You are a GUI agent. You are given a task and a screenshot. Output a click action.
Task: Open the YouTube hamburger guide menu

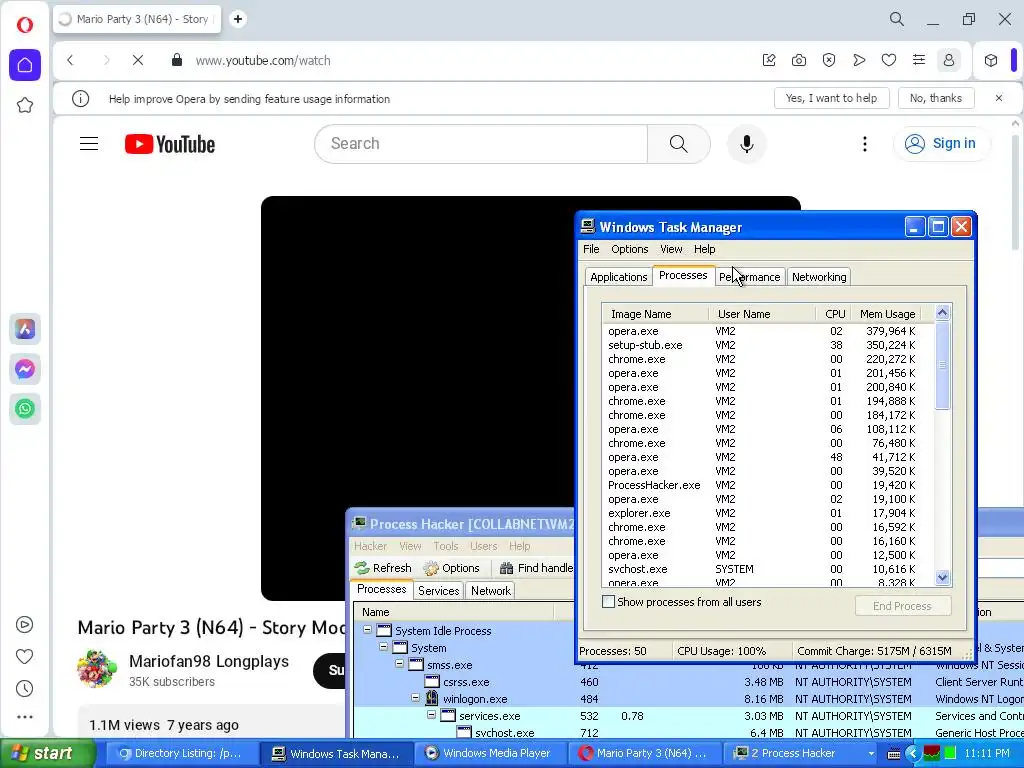pyautogui.click(x=89, y=144)
